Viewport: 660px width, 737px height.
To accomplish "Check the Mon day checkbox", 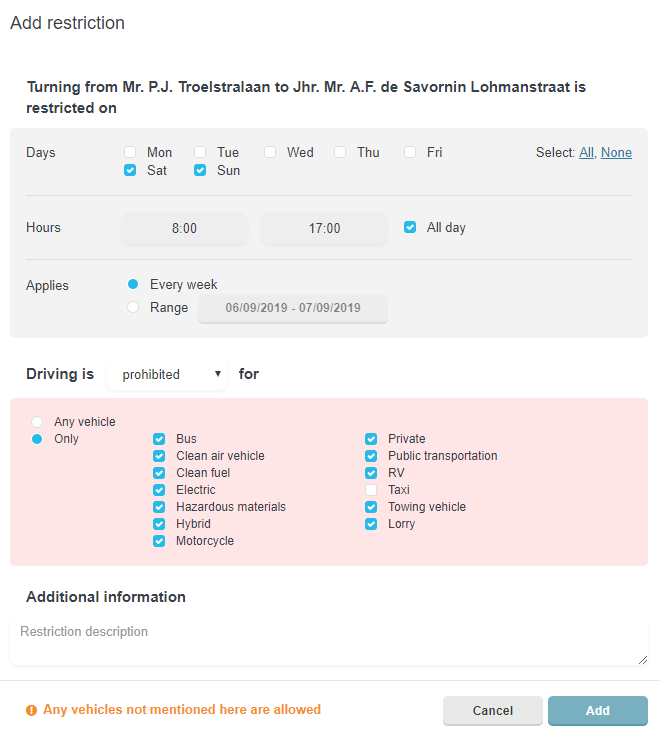I will [130, 153].
